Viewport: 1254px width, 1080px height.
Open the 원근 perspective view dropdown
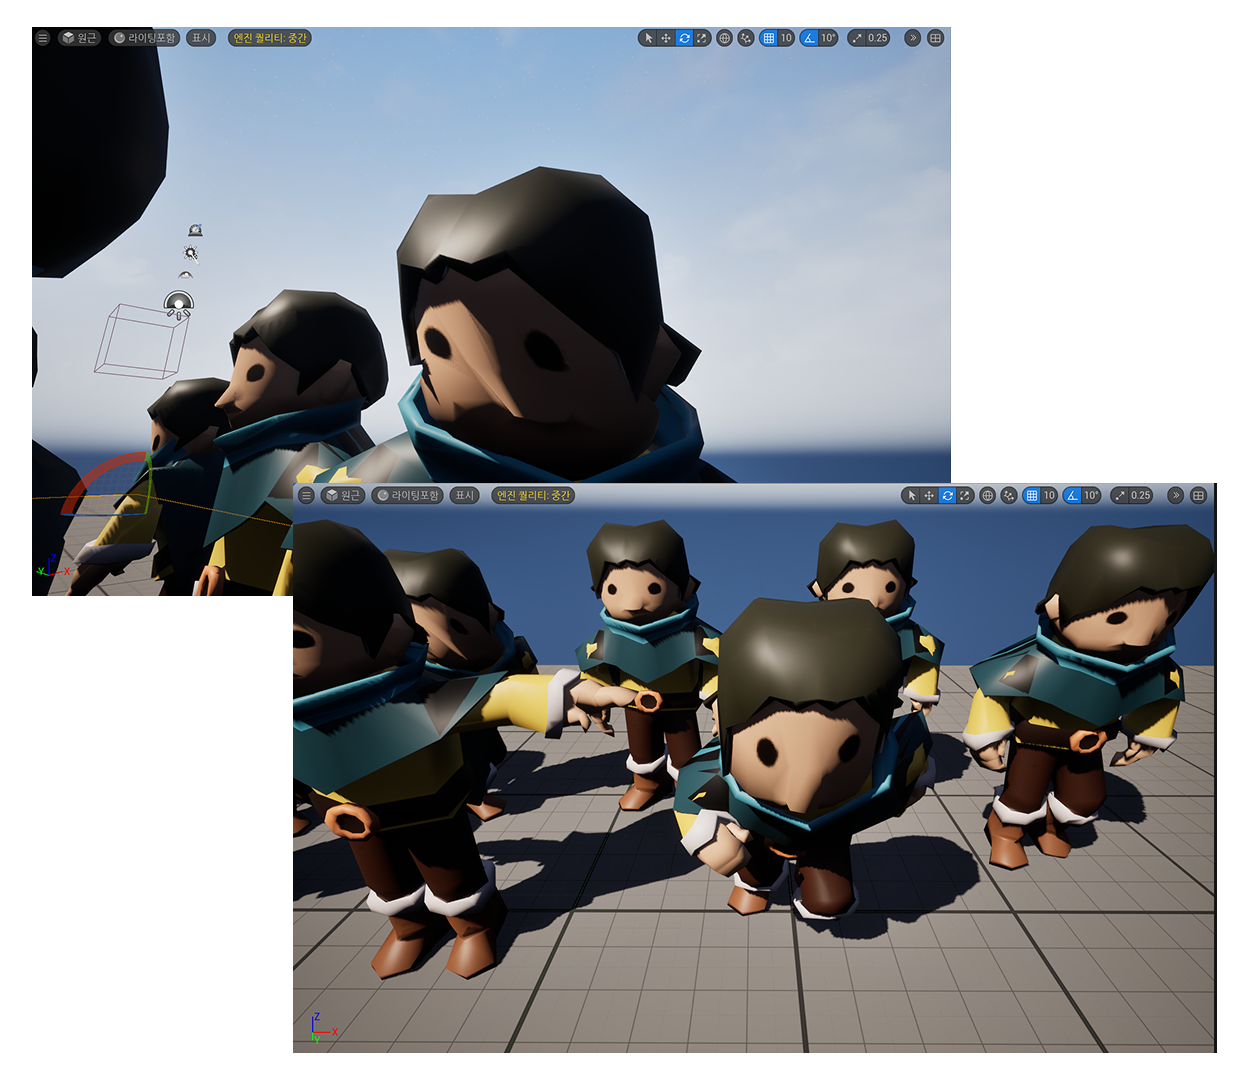point(78,37)
